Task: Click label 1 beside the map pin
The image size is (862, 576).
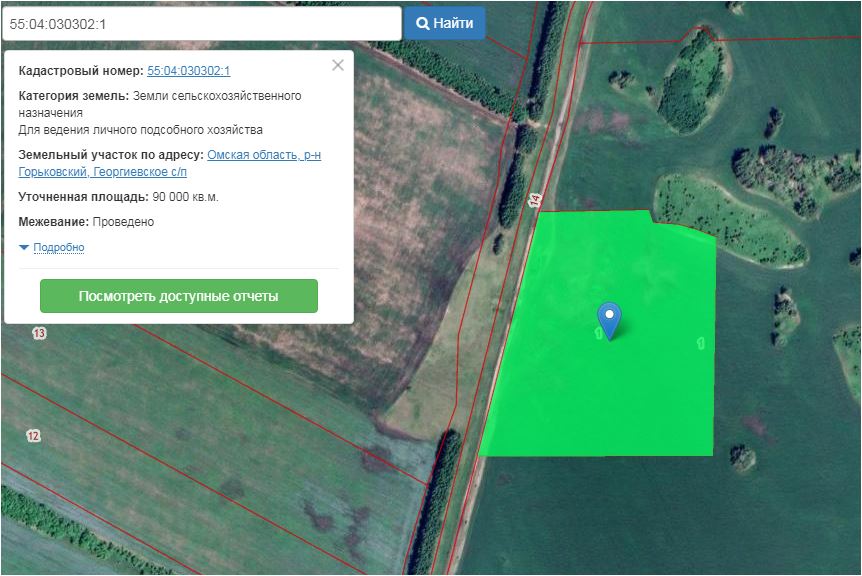Action: 598,333
